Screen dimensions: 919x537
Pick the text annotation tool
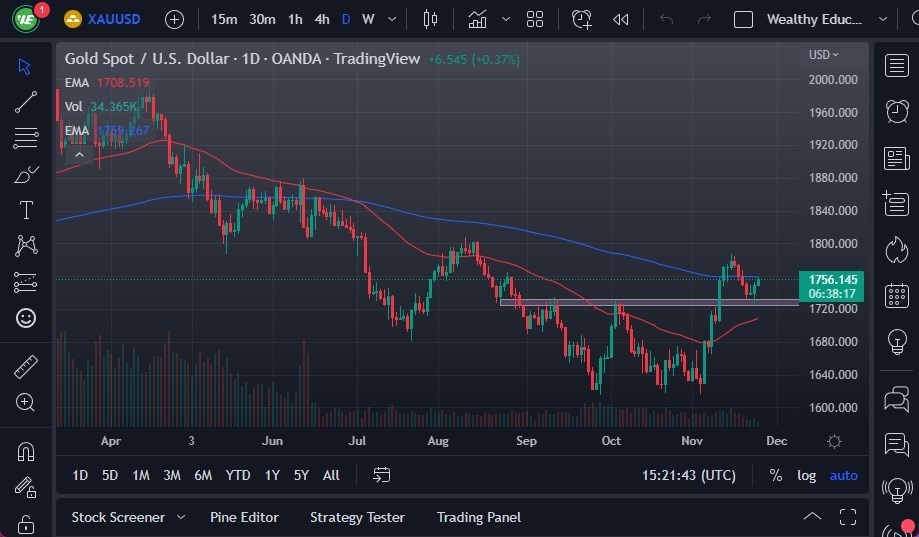26,210
